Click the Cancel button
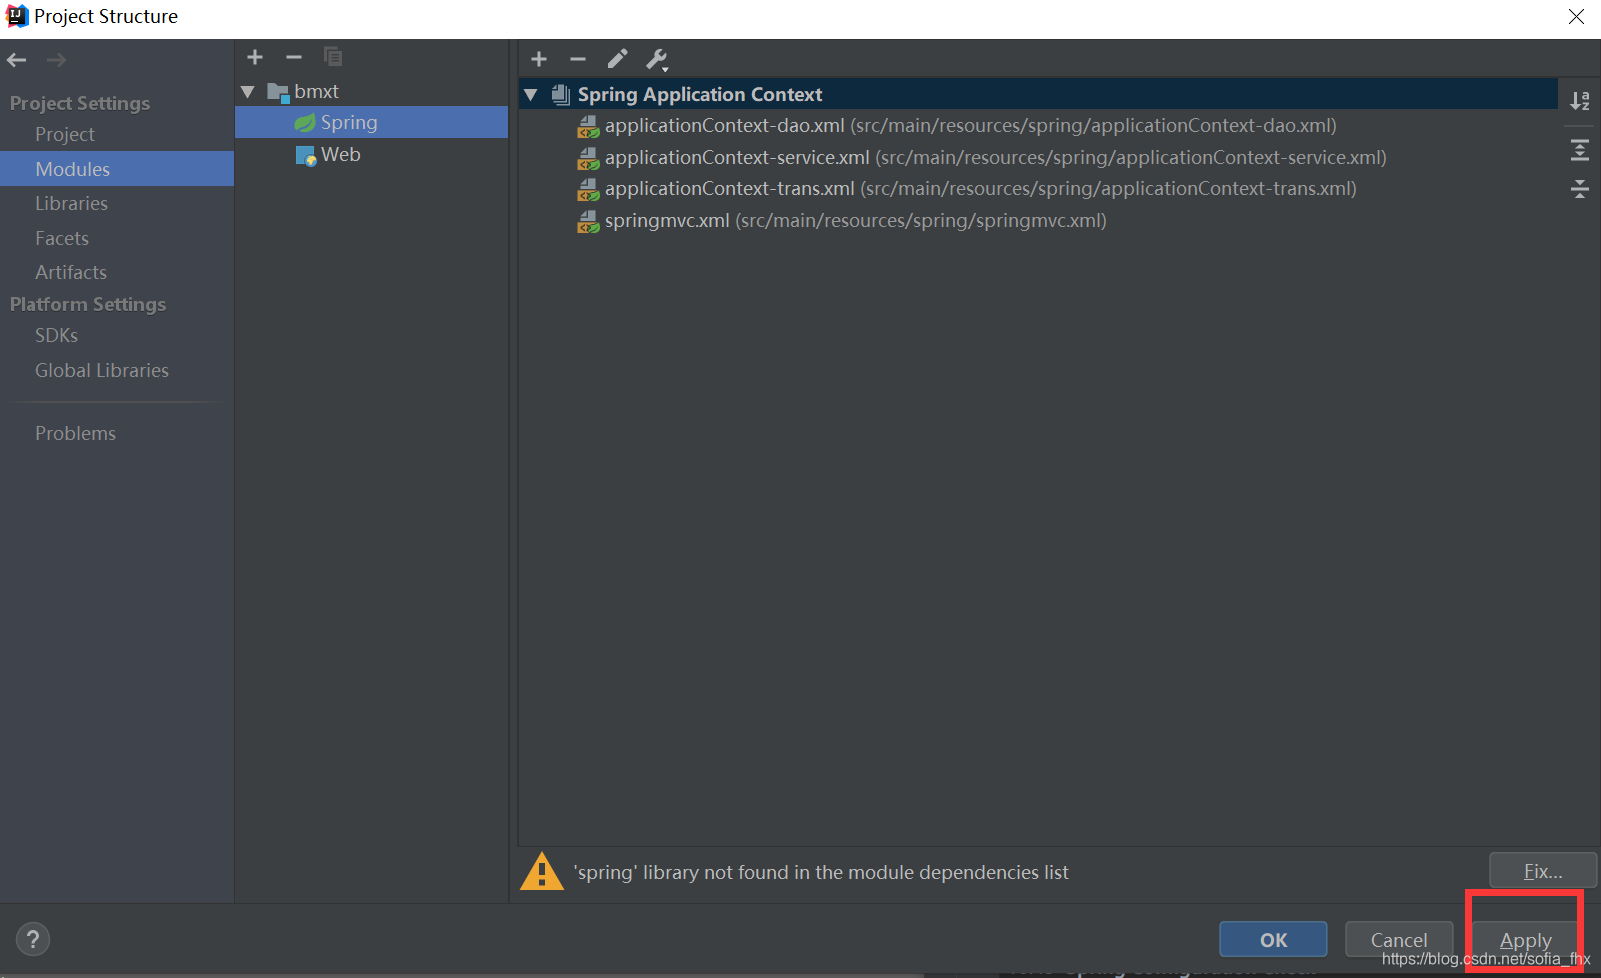 (x=1399, y=940)
